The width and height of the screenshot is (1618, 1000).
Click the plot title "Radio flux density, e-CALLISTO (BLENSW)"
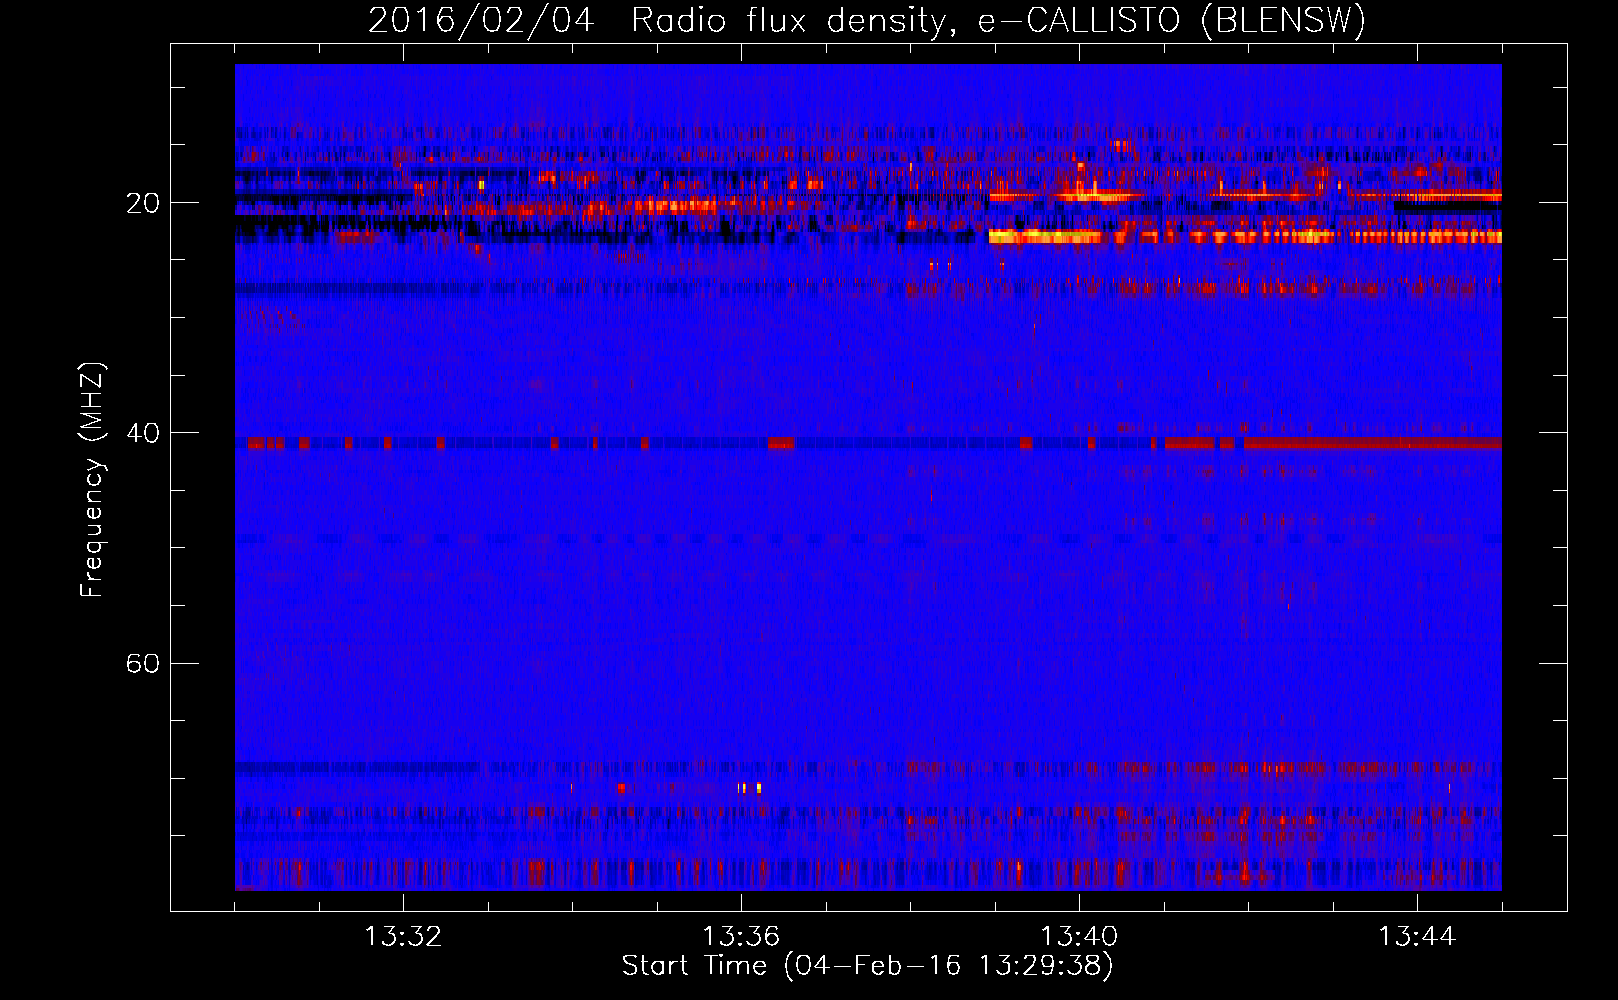[x=998, y=20]
